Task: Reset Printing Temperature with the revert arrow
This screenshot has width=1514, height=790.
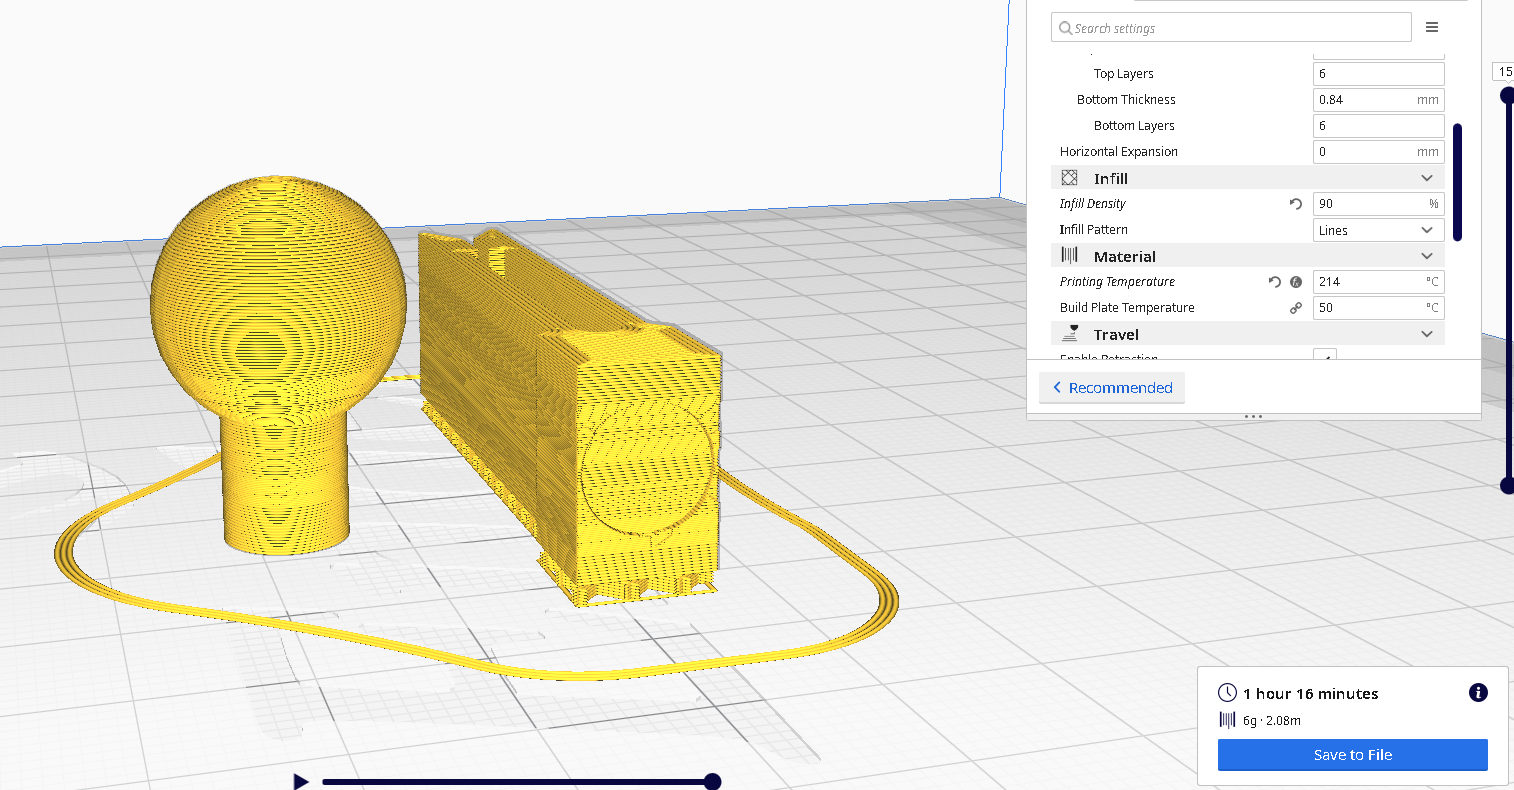Action: coord(1274,282)
